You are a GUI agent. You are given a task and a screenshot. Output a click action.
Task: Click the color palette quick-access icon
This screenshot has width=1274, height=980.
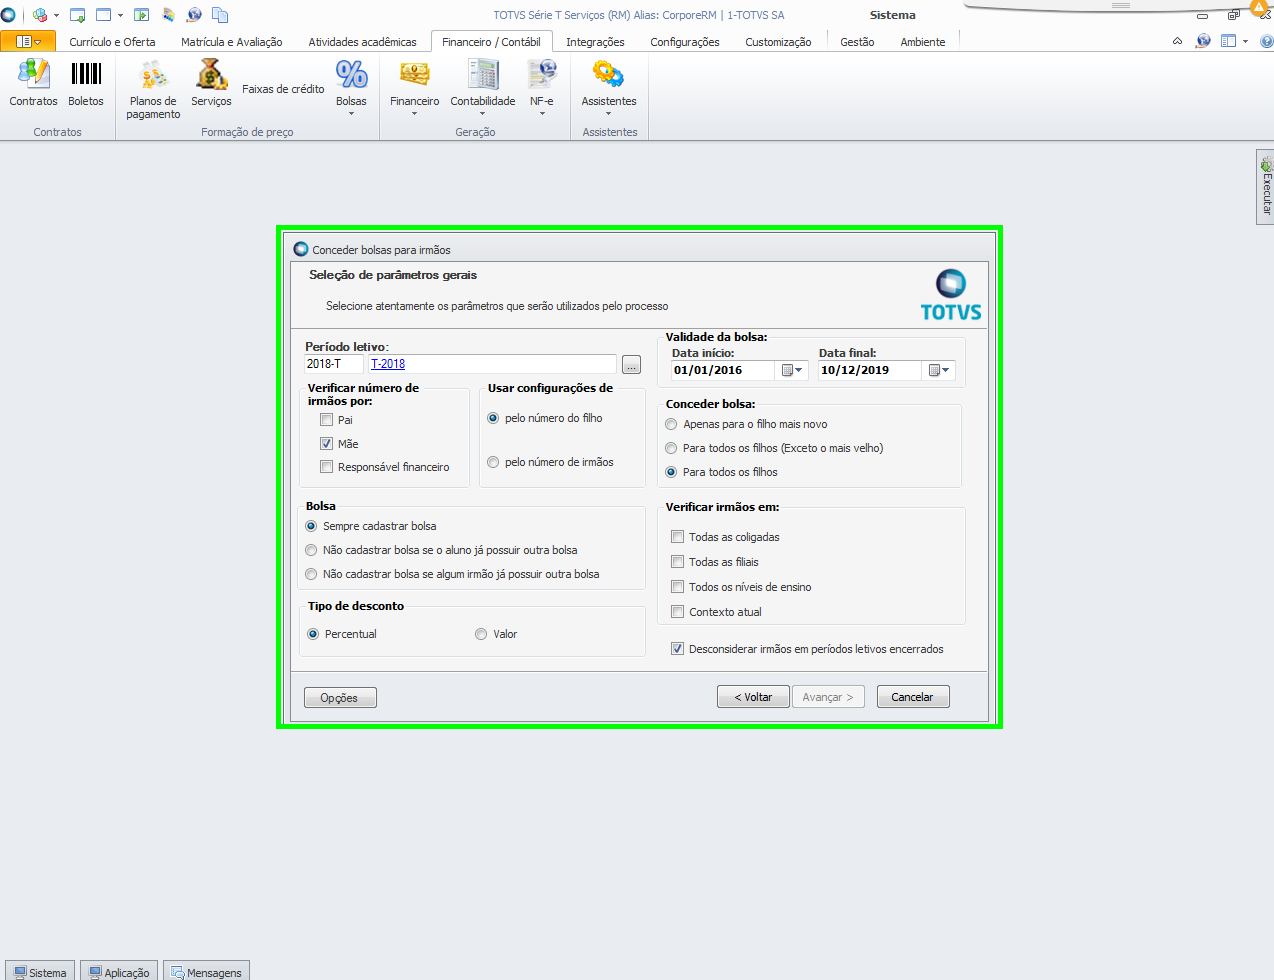(x=168, y=15)
